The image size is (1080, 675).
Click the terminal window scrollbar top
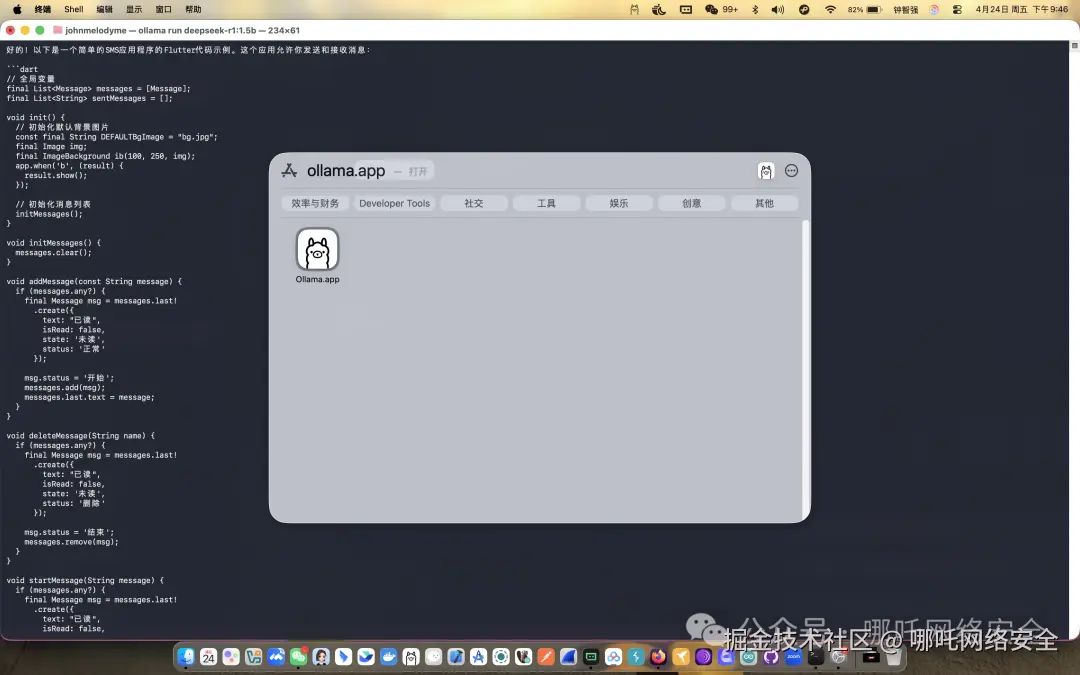point(1074,45)
